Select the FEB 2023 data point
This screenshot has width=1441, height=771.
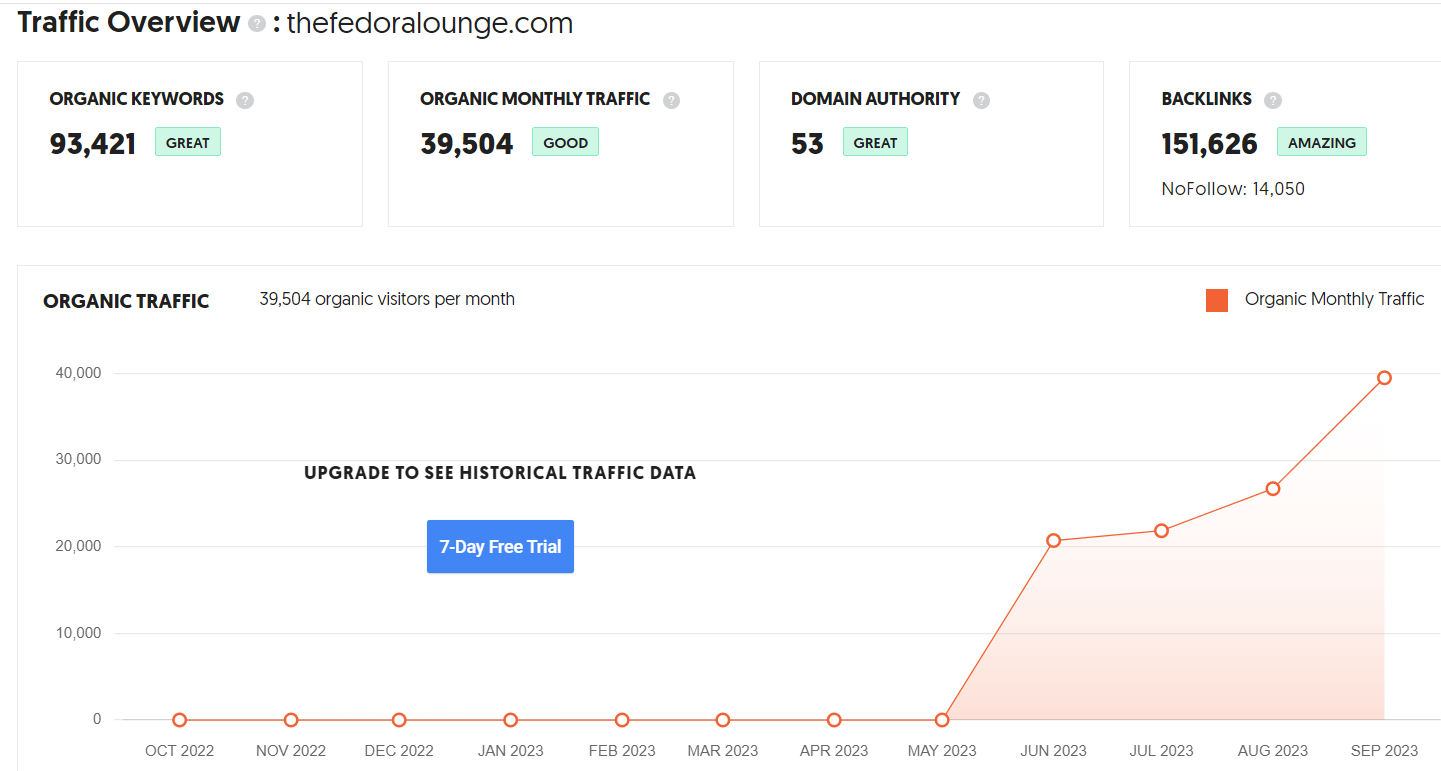pyautogui.click(x=622, y=720)
